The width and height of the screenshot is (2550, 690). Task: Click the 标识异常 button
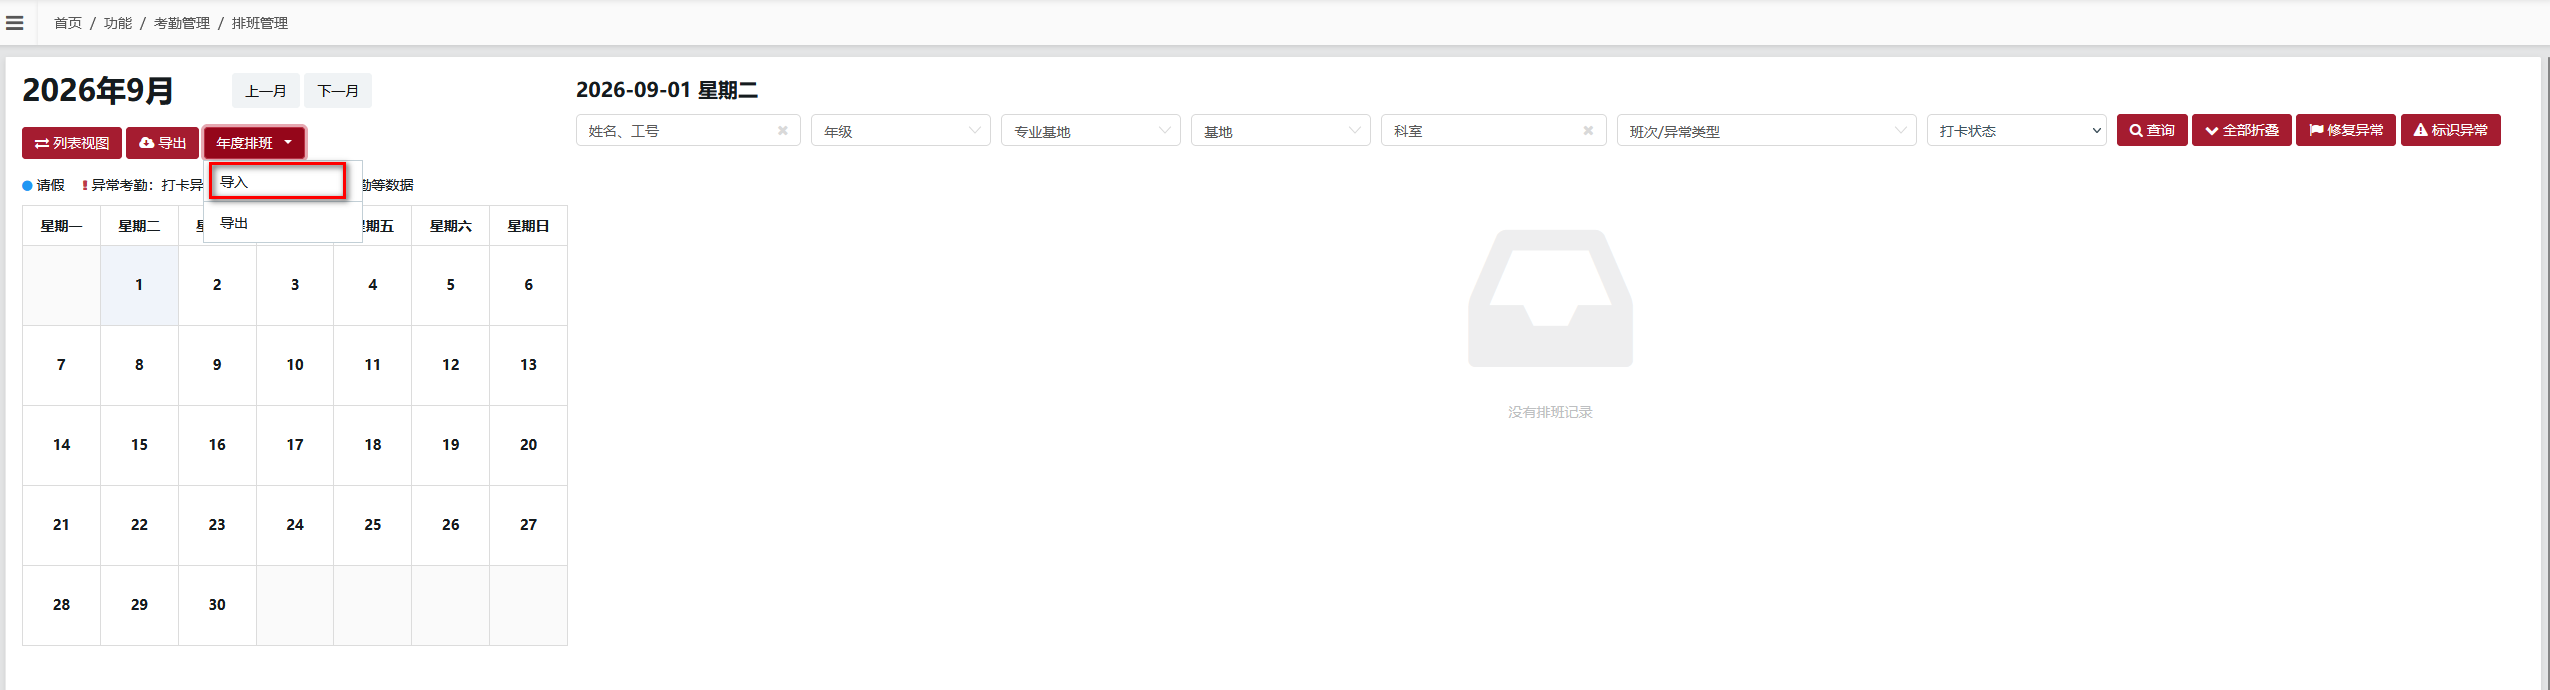(x=2451, y=130)
